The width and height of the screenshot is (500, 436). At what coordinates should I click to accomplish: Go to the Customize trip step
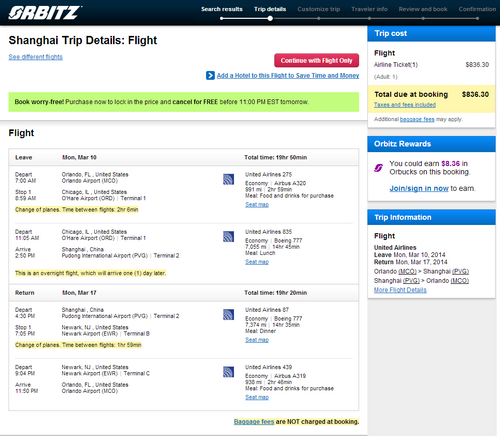(319, 9)
